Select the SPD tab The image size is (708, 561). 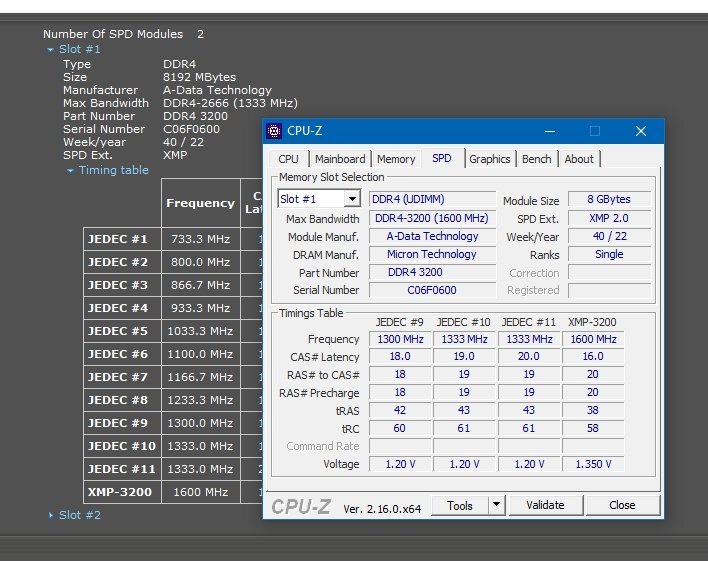(x=442, y=158)
